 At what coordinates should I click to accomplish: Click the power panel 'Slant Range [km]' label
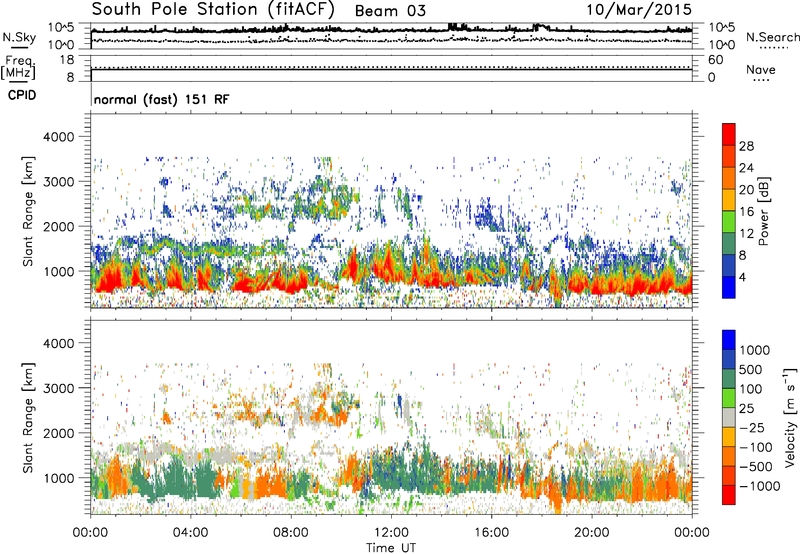(28, 211)
